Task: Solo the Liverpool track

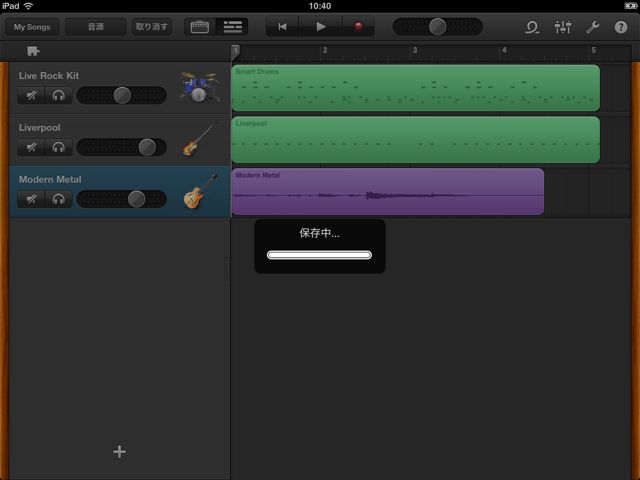Action: click(58, 147)
